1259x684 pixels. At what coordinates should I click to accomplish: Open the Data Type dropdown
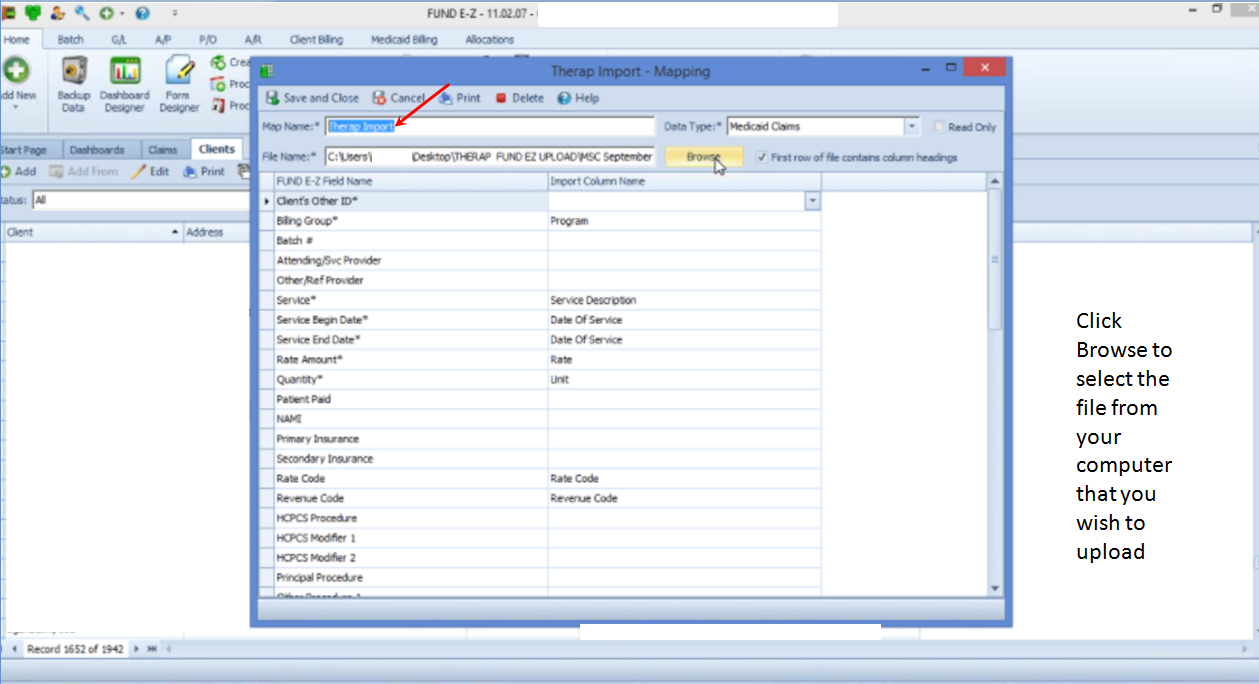(911, 127)
